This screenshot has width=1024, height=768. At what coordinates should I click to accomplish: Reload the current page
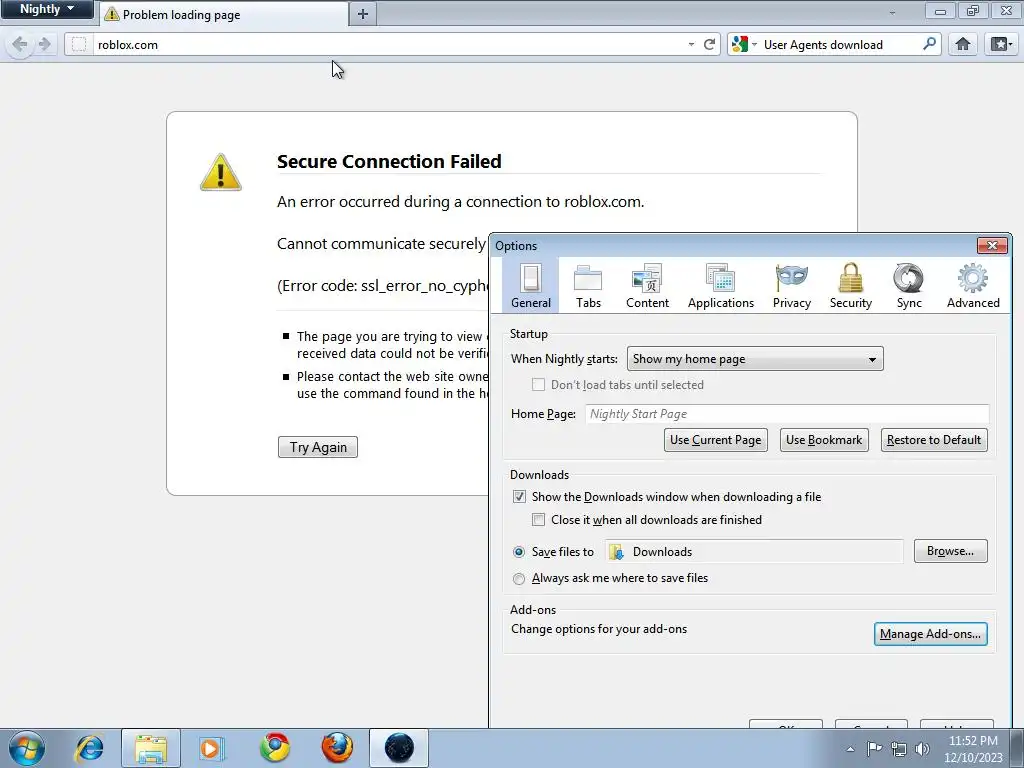point(709,44)
